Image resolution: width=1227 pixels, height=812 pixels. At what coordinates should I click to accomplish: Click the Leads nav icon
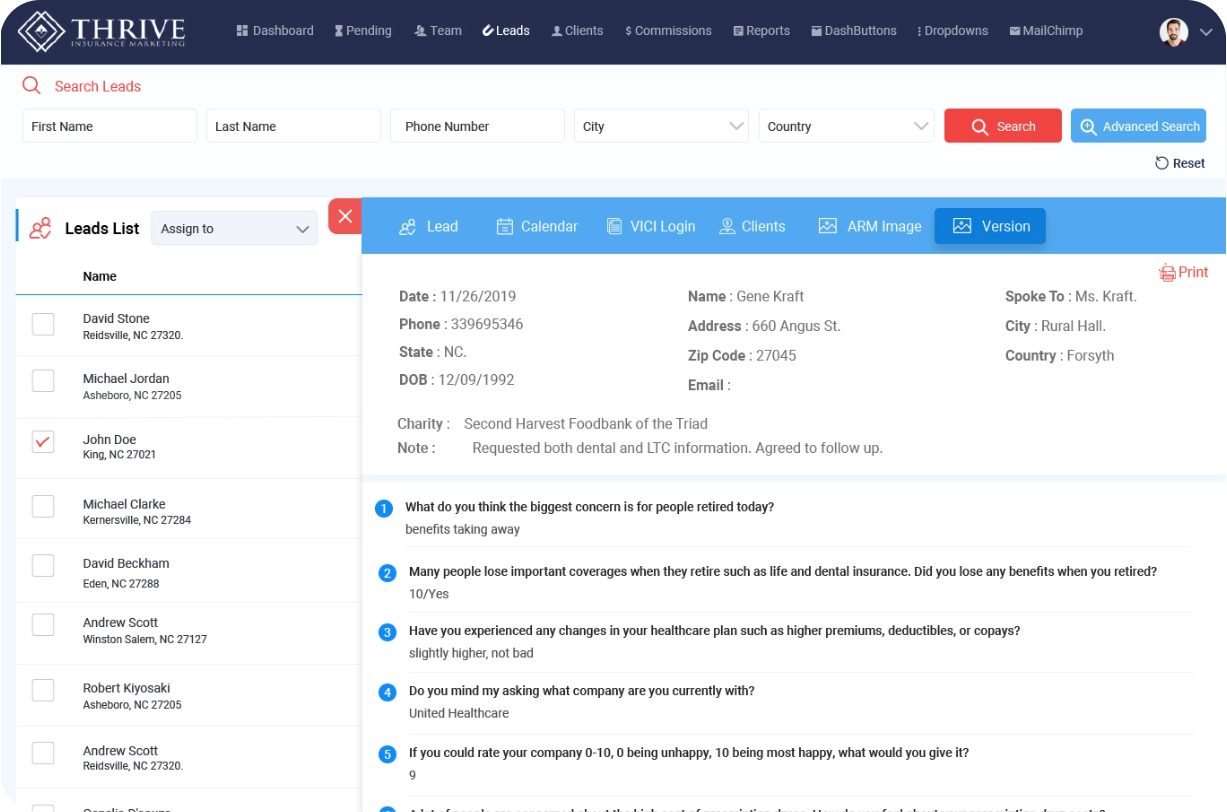point(488,31)
